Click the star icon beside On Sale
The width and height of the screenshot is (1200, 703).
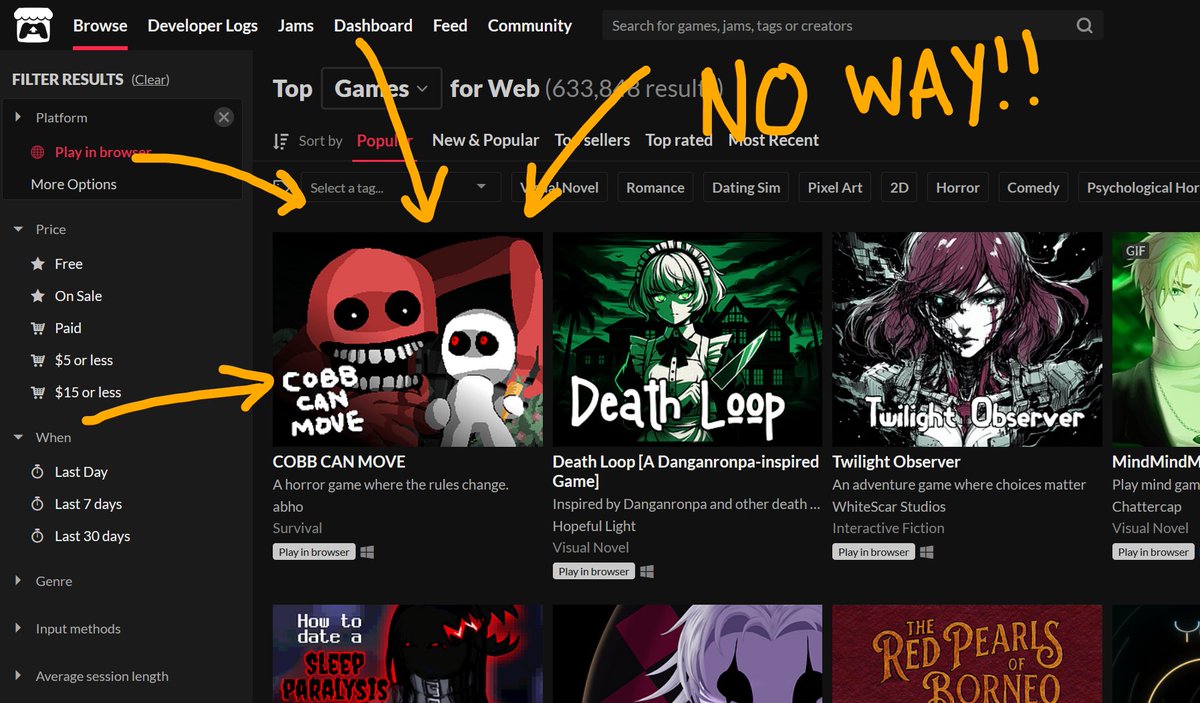pos(38,296)
